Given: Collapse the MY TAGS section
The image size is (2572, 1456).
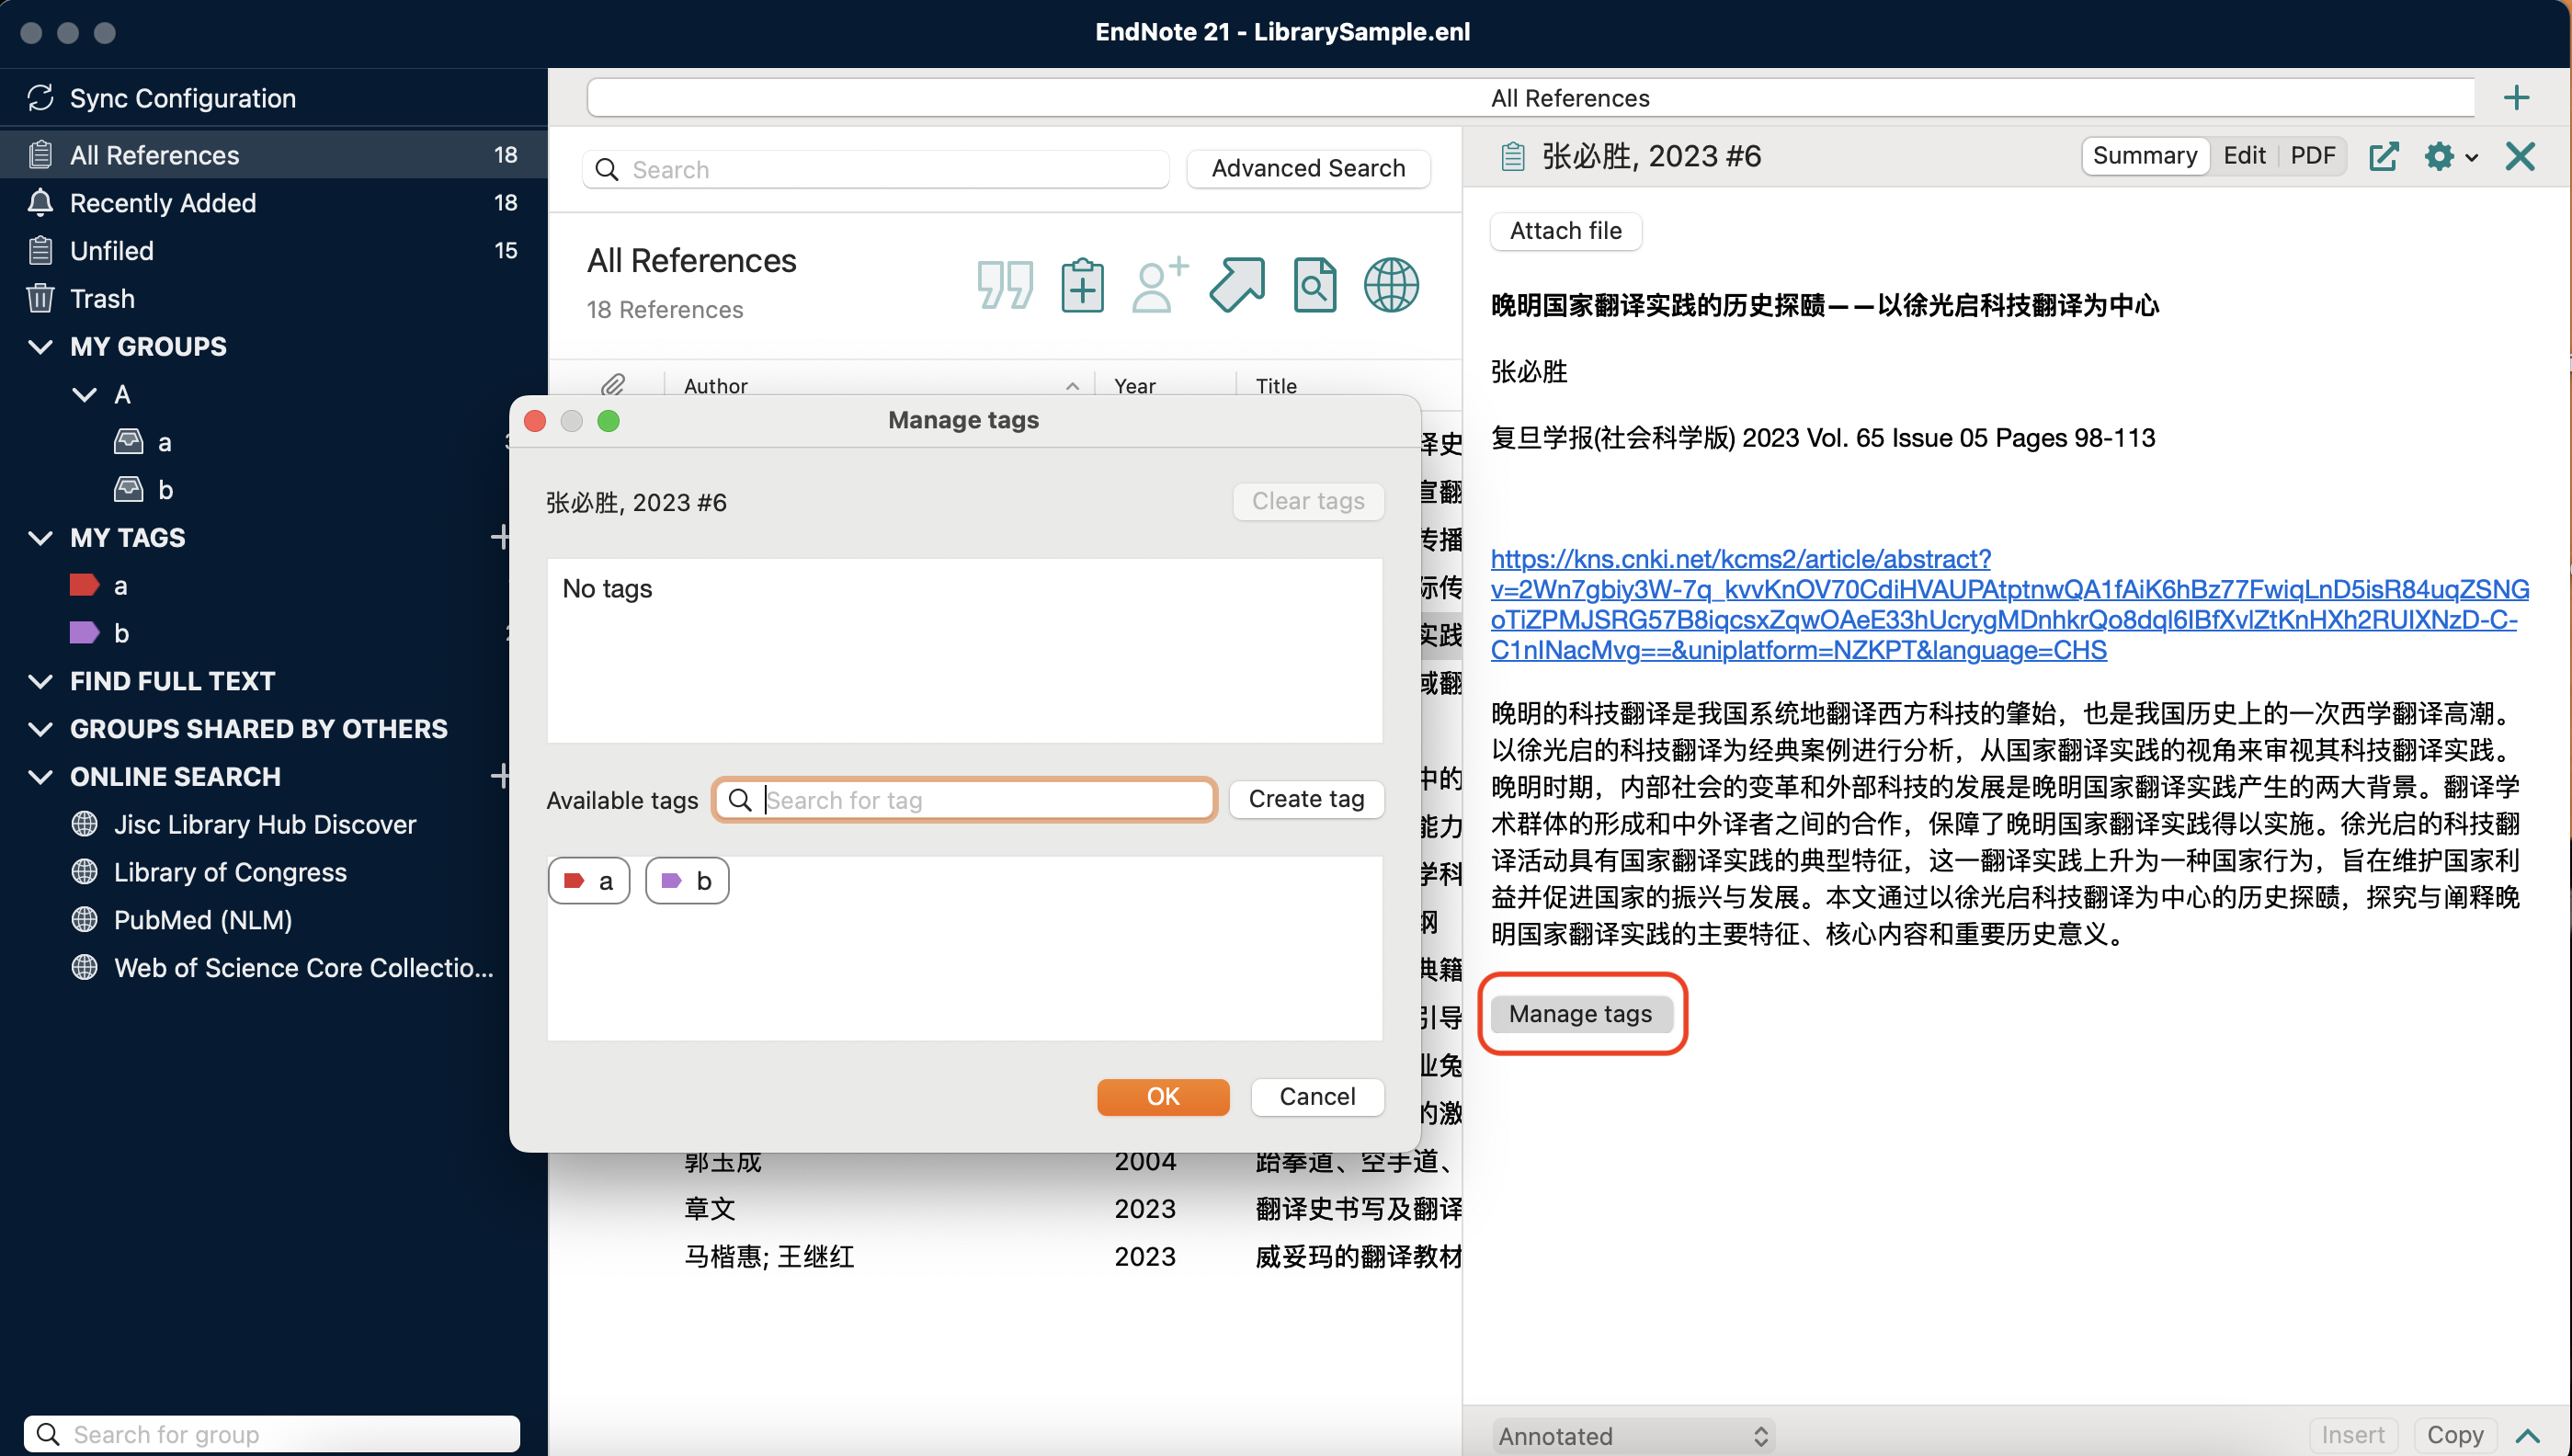Looking at the screenshot, I should tap(41, 538).
